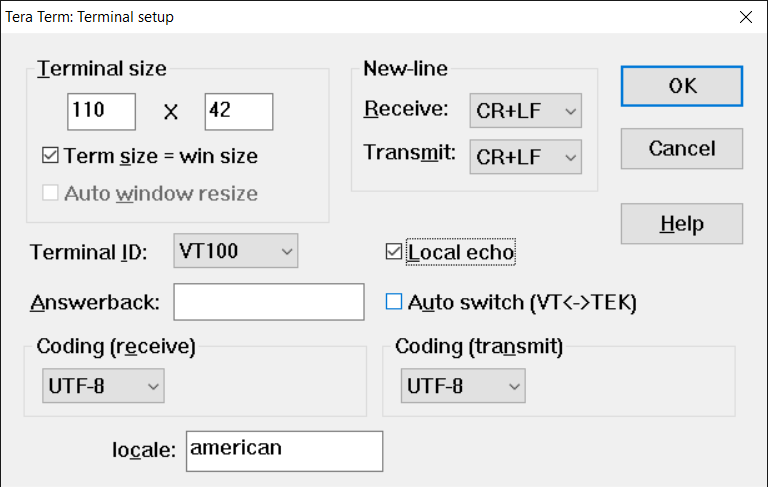Expand the Terminal ID VT100 dropdown
This screenshot has width=768, height=487.
coord(235,251)
